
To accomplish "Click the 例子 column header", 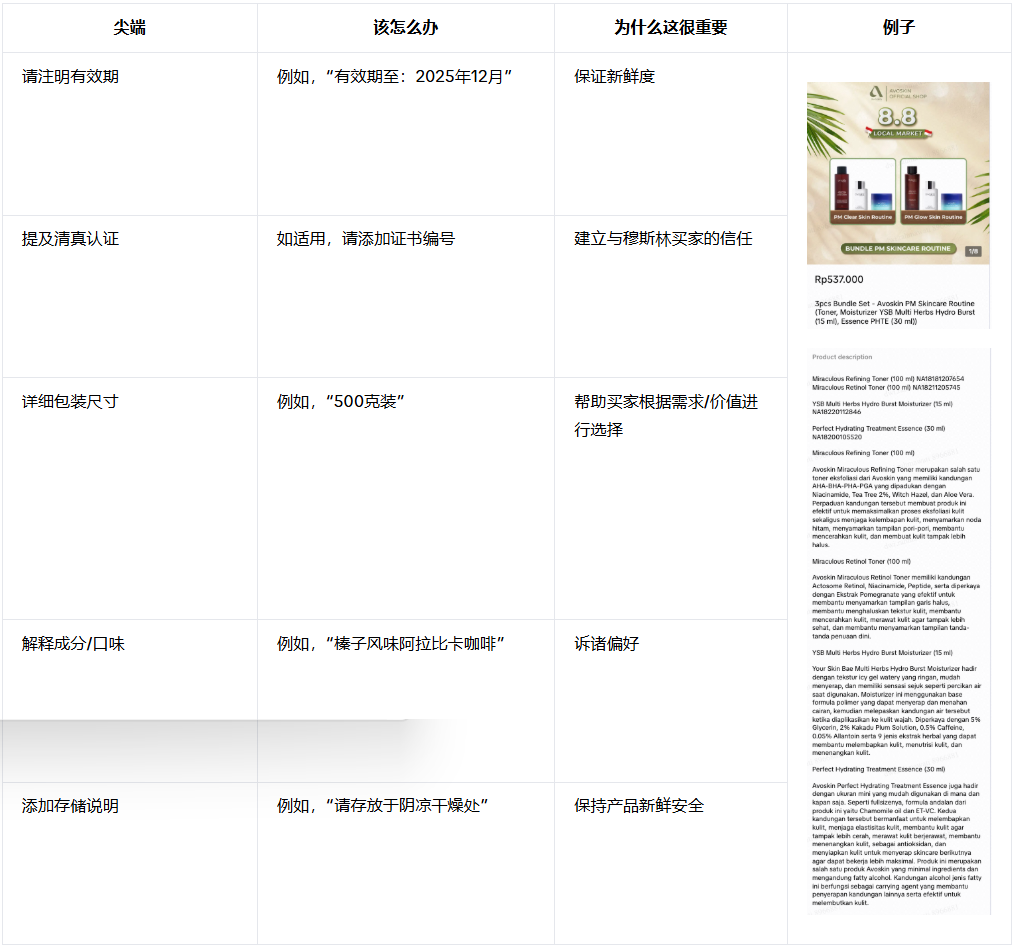I will click(x=898, y=28).
